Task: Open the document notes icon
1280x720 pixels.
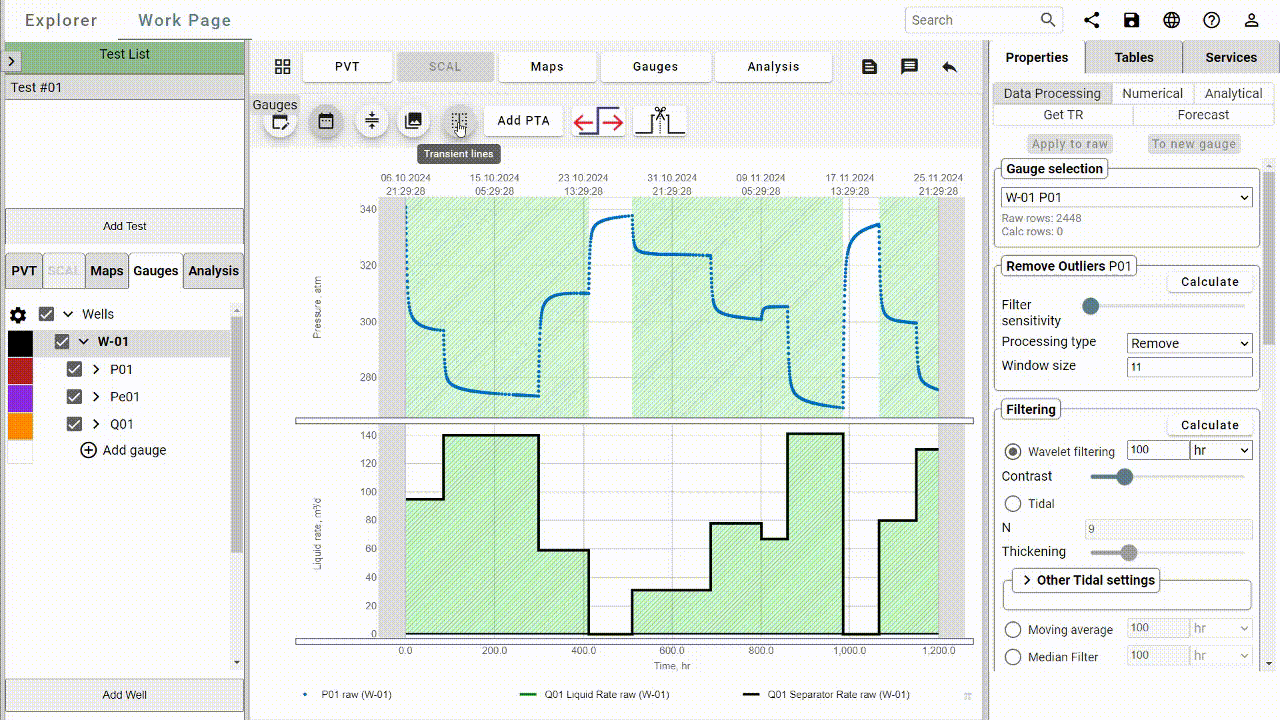Action: click(x=869, y=67)
